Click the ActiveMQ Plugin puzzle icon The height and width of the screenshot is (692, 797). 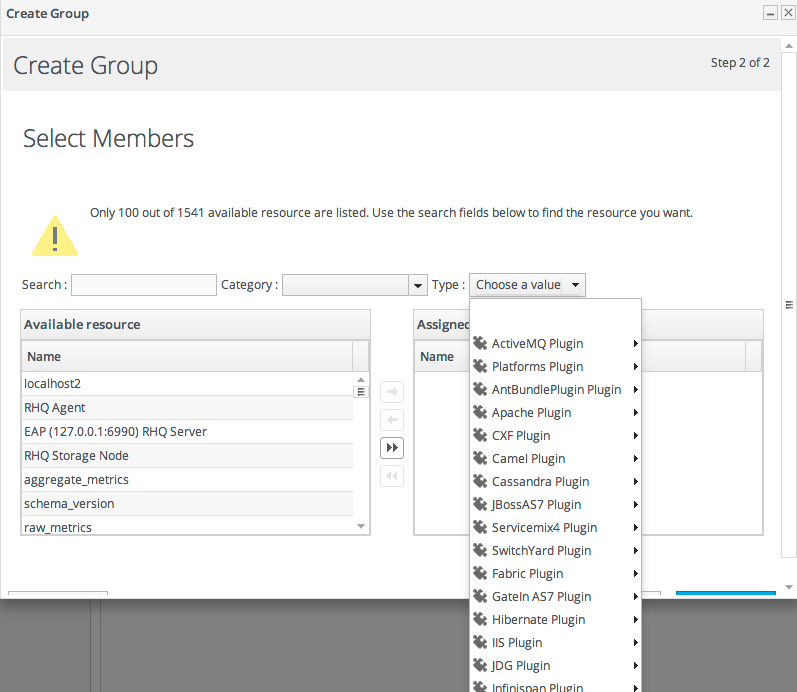[480, 344]
